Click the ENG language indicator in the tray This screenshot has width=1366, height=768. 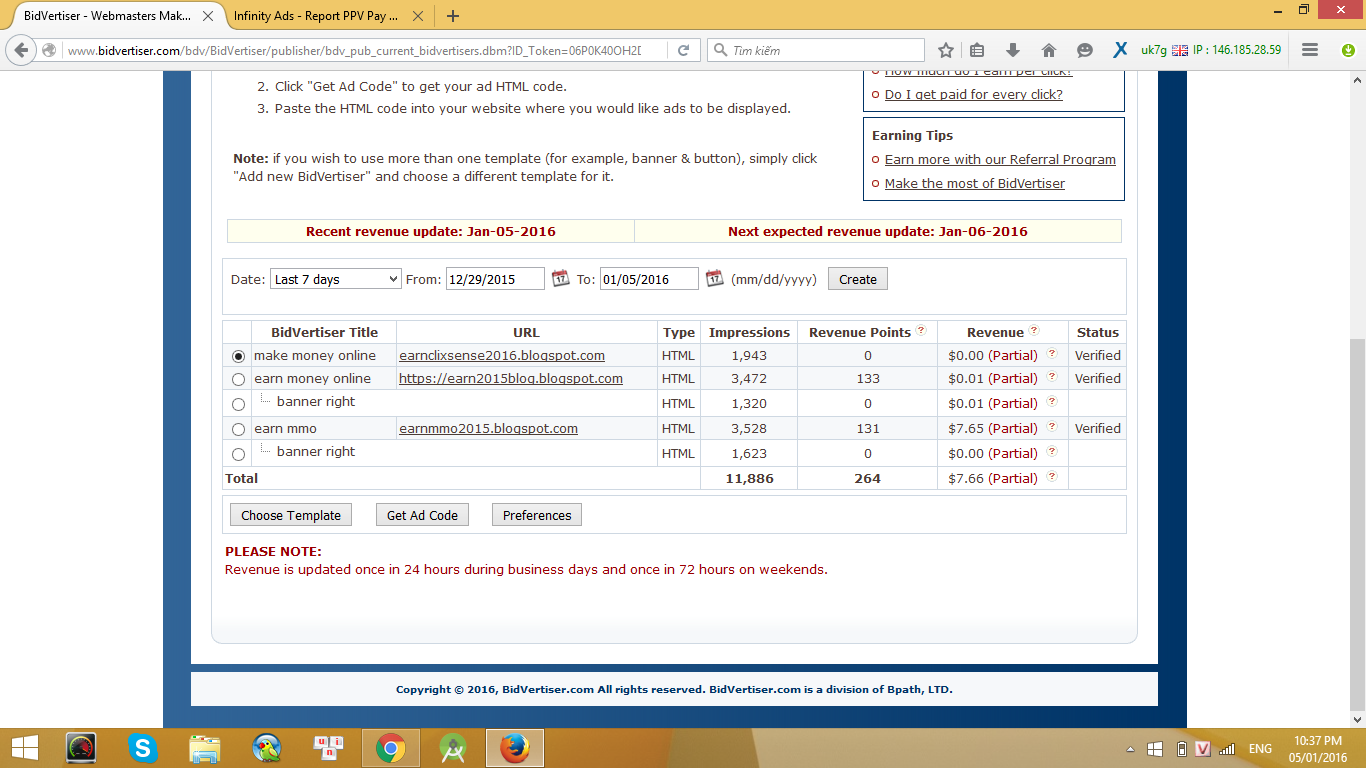tap(1260, 749)
